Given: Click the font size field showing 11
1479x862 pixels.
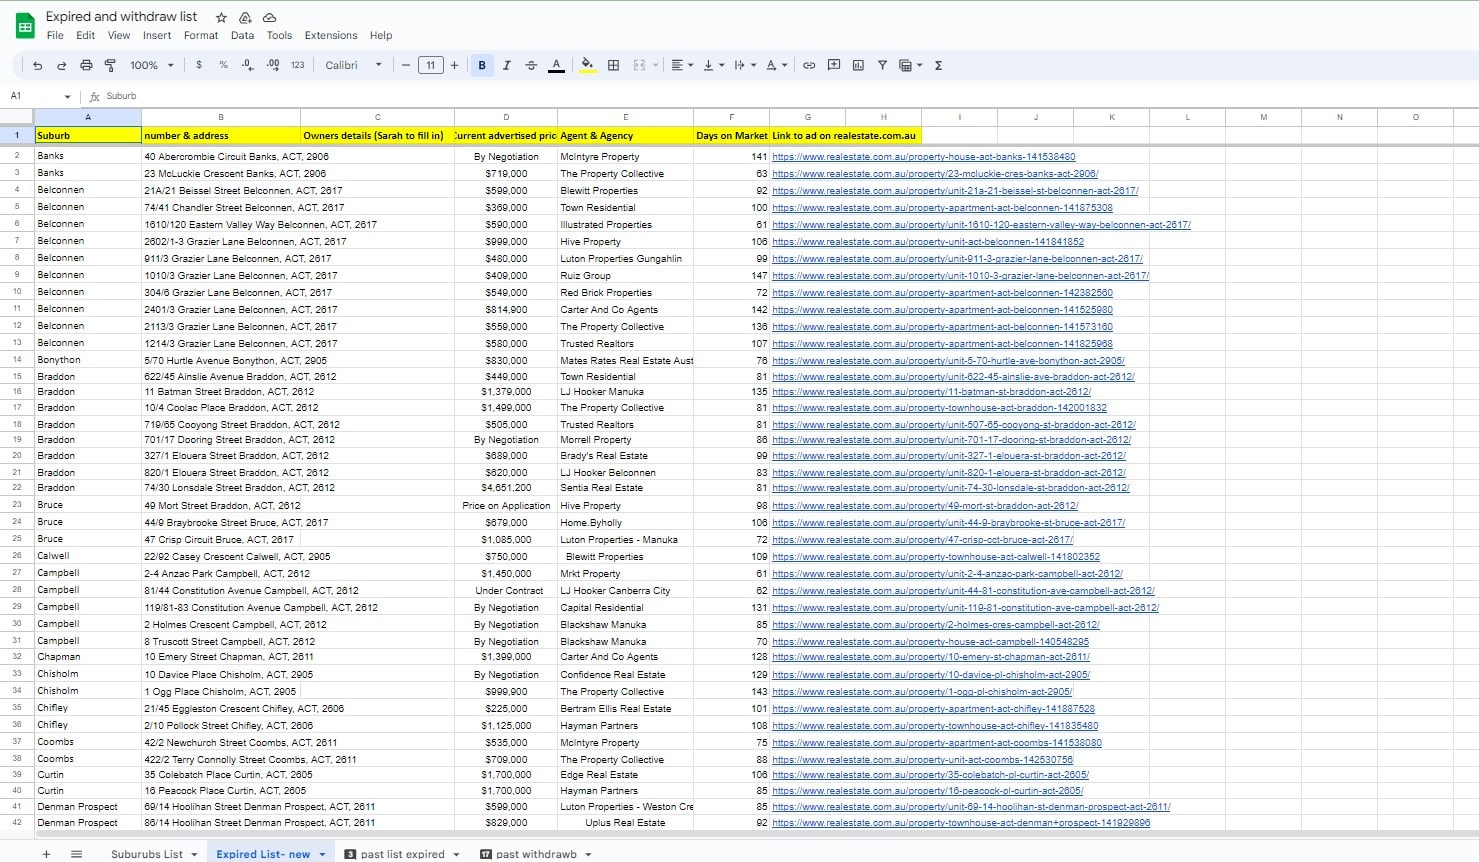Looking at the screenshot, I should pyautogui.click(x=430, y=65).
